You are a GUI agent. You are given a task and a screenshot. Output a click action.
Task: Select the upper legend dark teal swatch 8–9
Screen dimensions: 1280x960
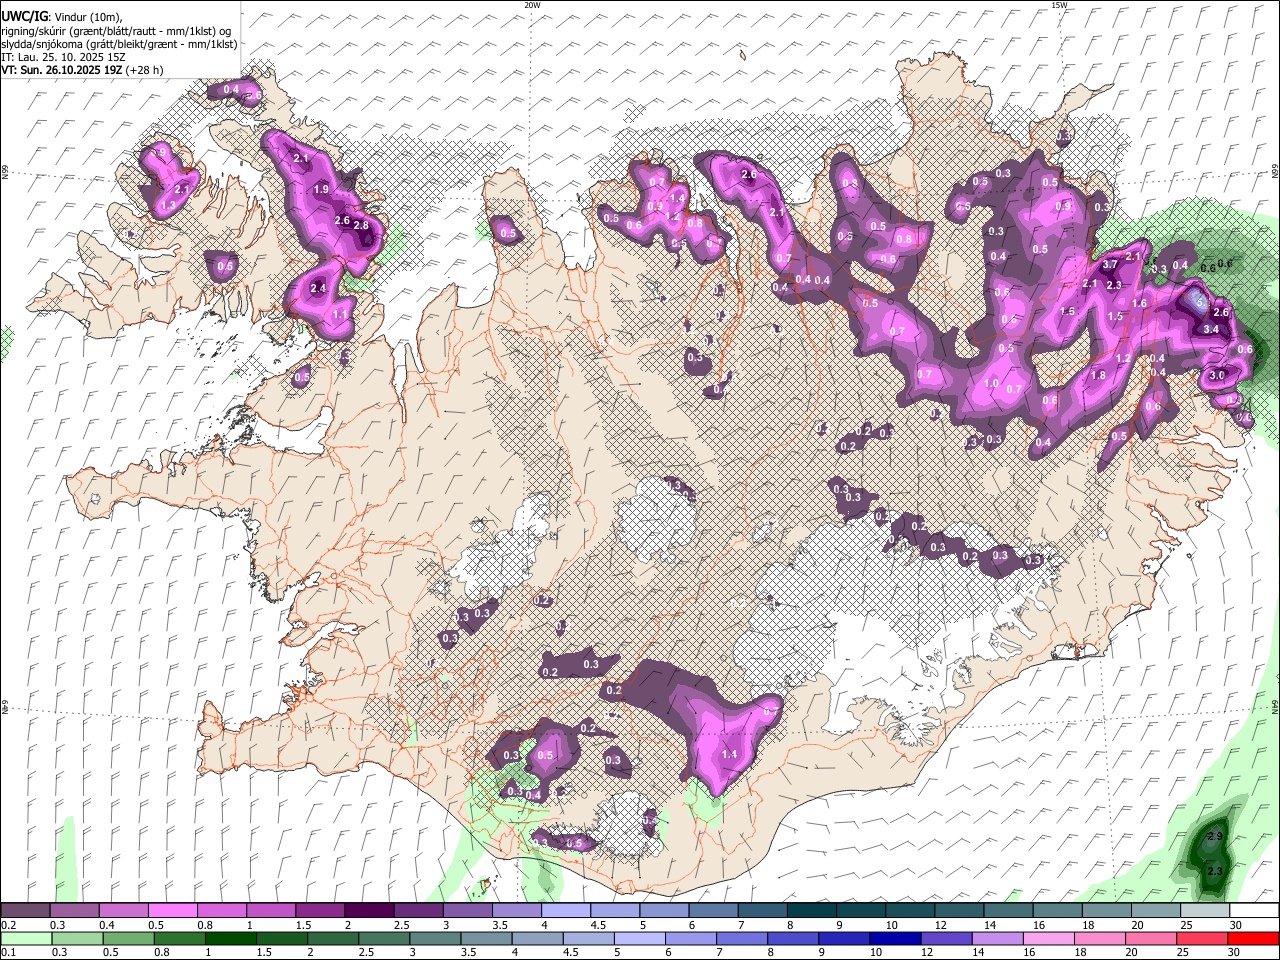pos(811,911)
